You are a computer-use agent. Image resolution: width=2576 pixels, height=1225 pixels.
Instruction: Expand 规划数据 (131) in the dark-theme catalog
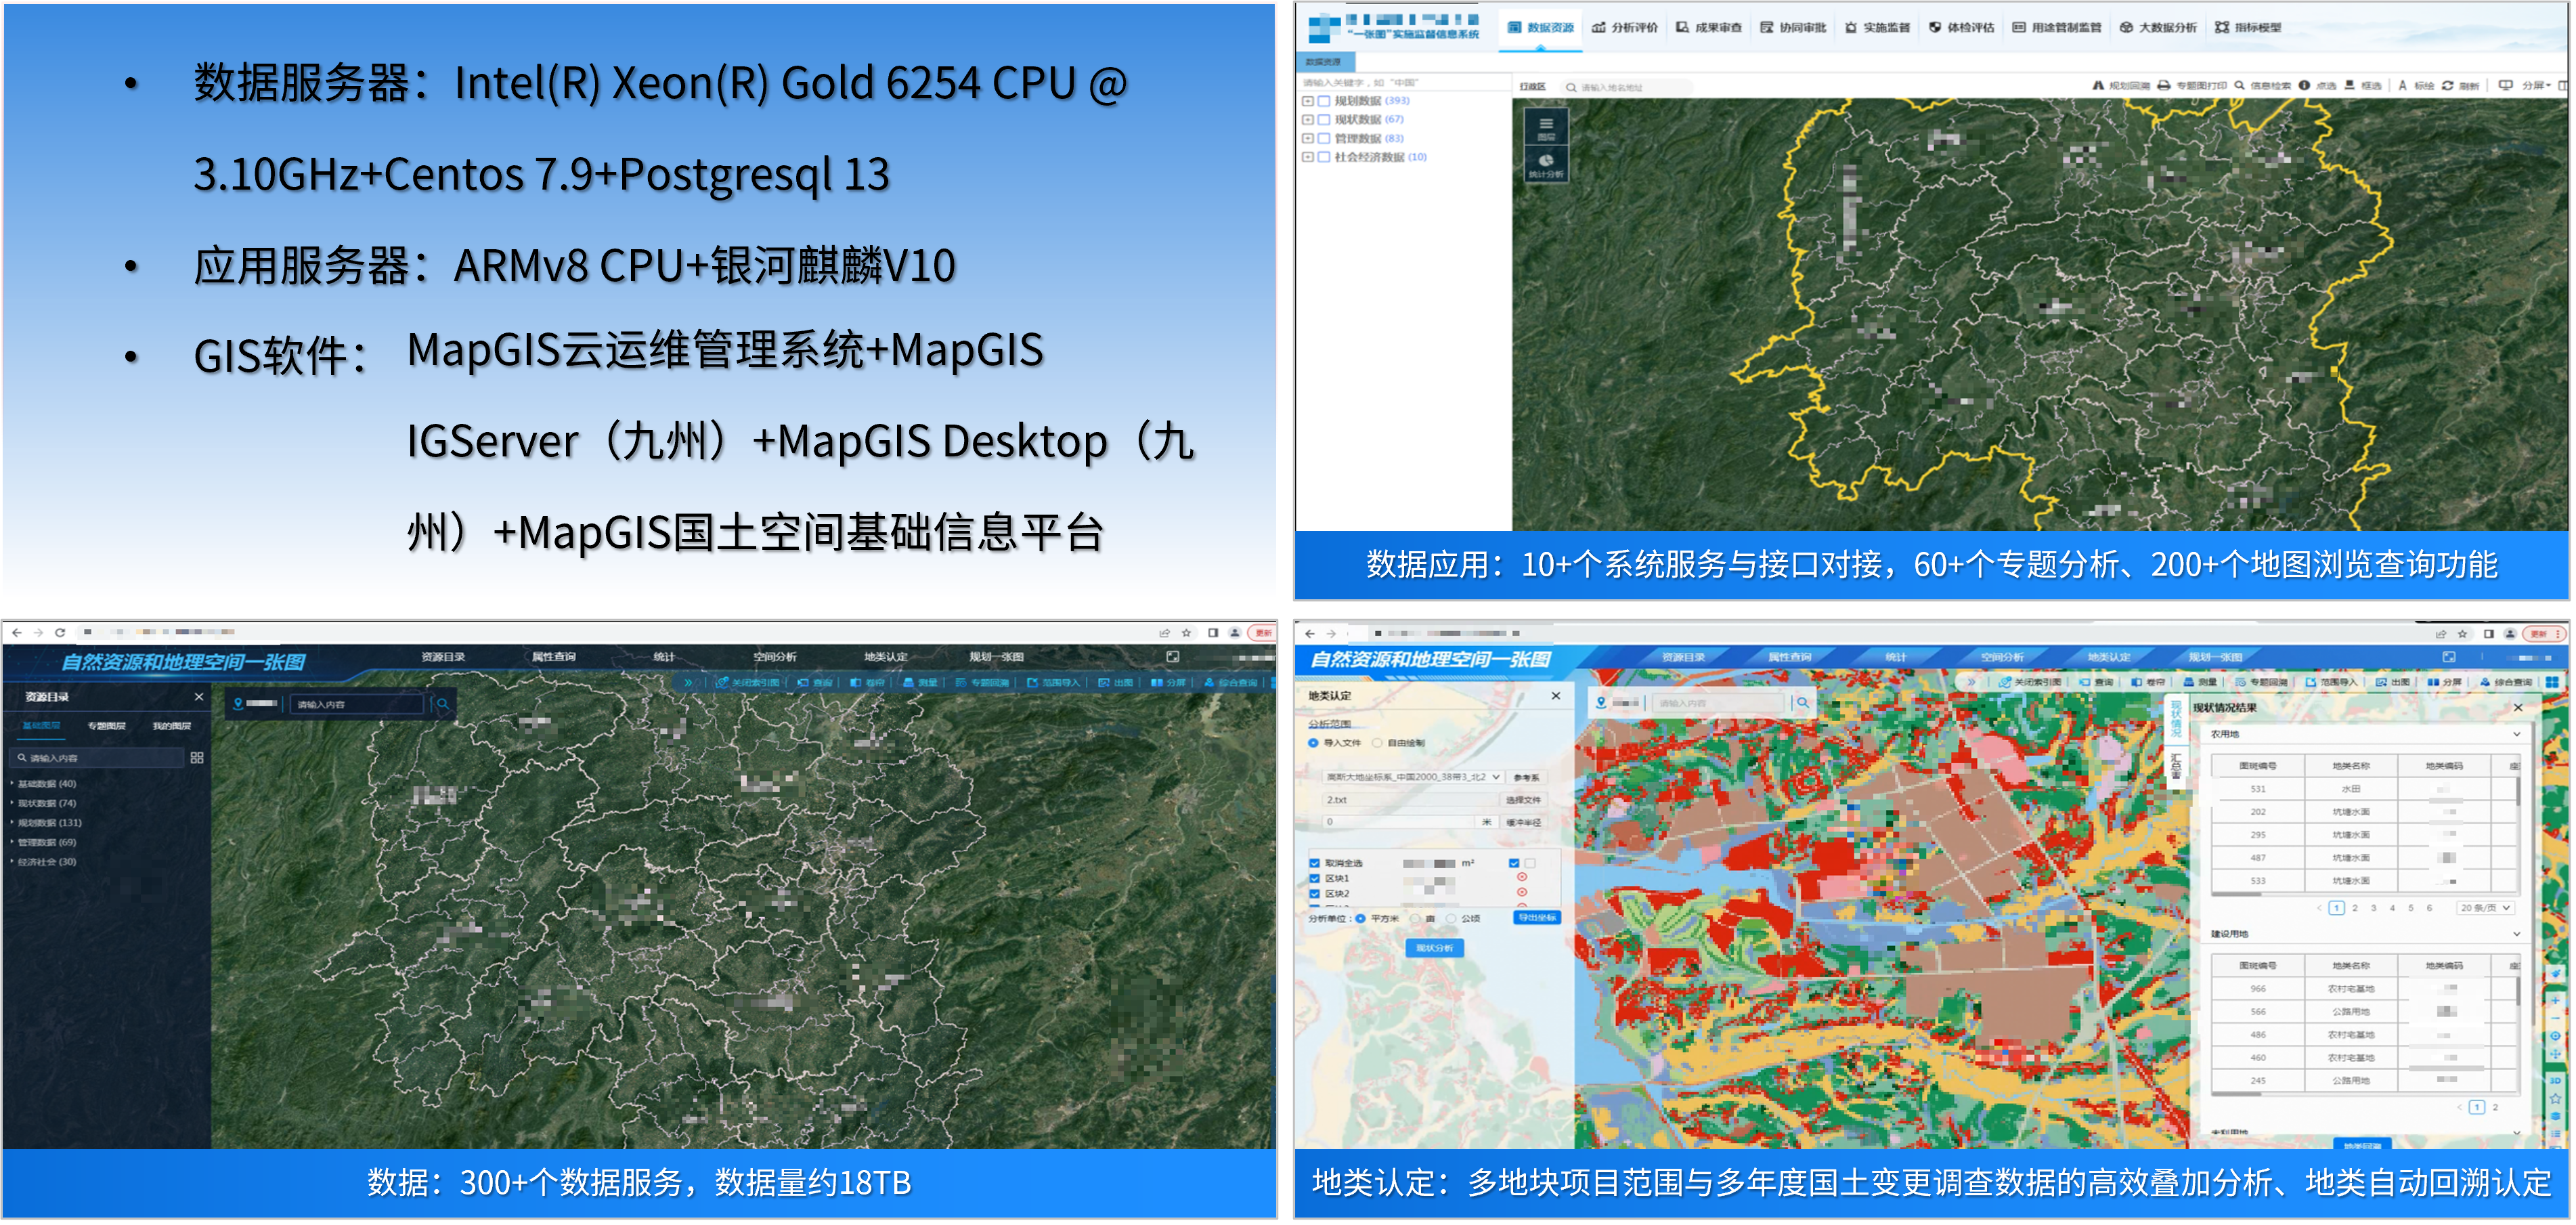(x=13, y=823)
